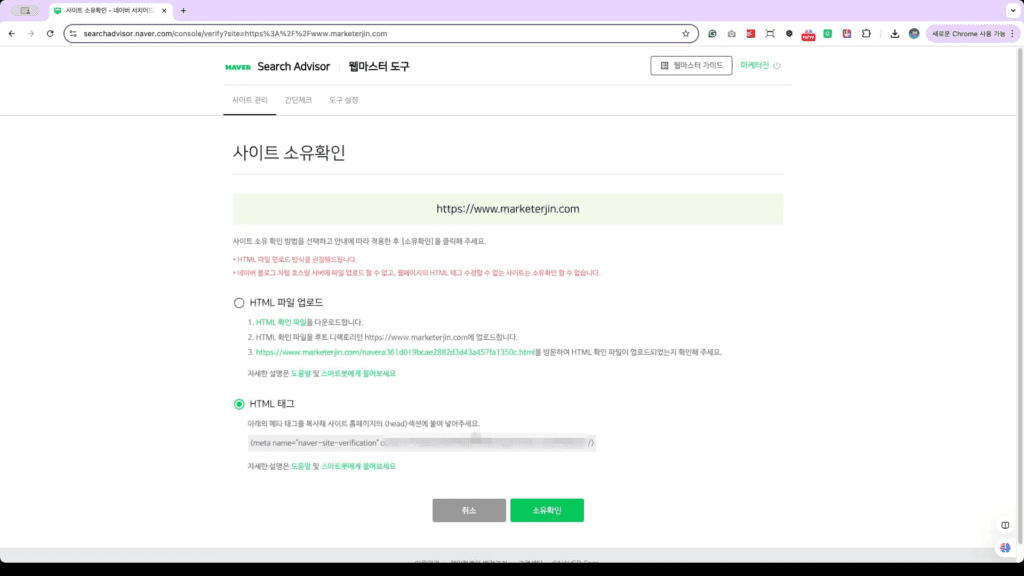Viewport: 1024px width, 576px height.
Task: Download the HTML 확인 파일 link
Action: 281,322
